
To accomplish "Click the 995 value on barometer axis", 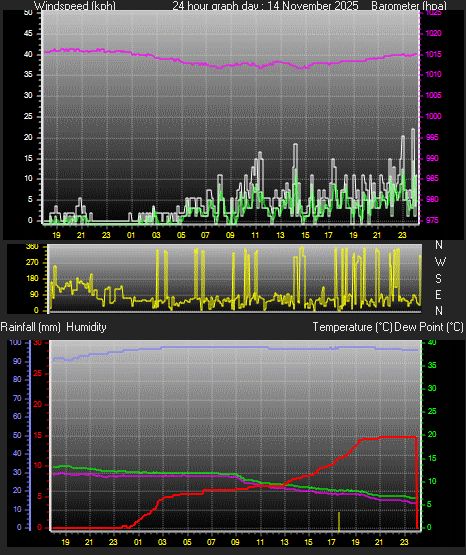I will coord(432,137).
